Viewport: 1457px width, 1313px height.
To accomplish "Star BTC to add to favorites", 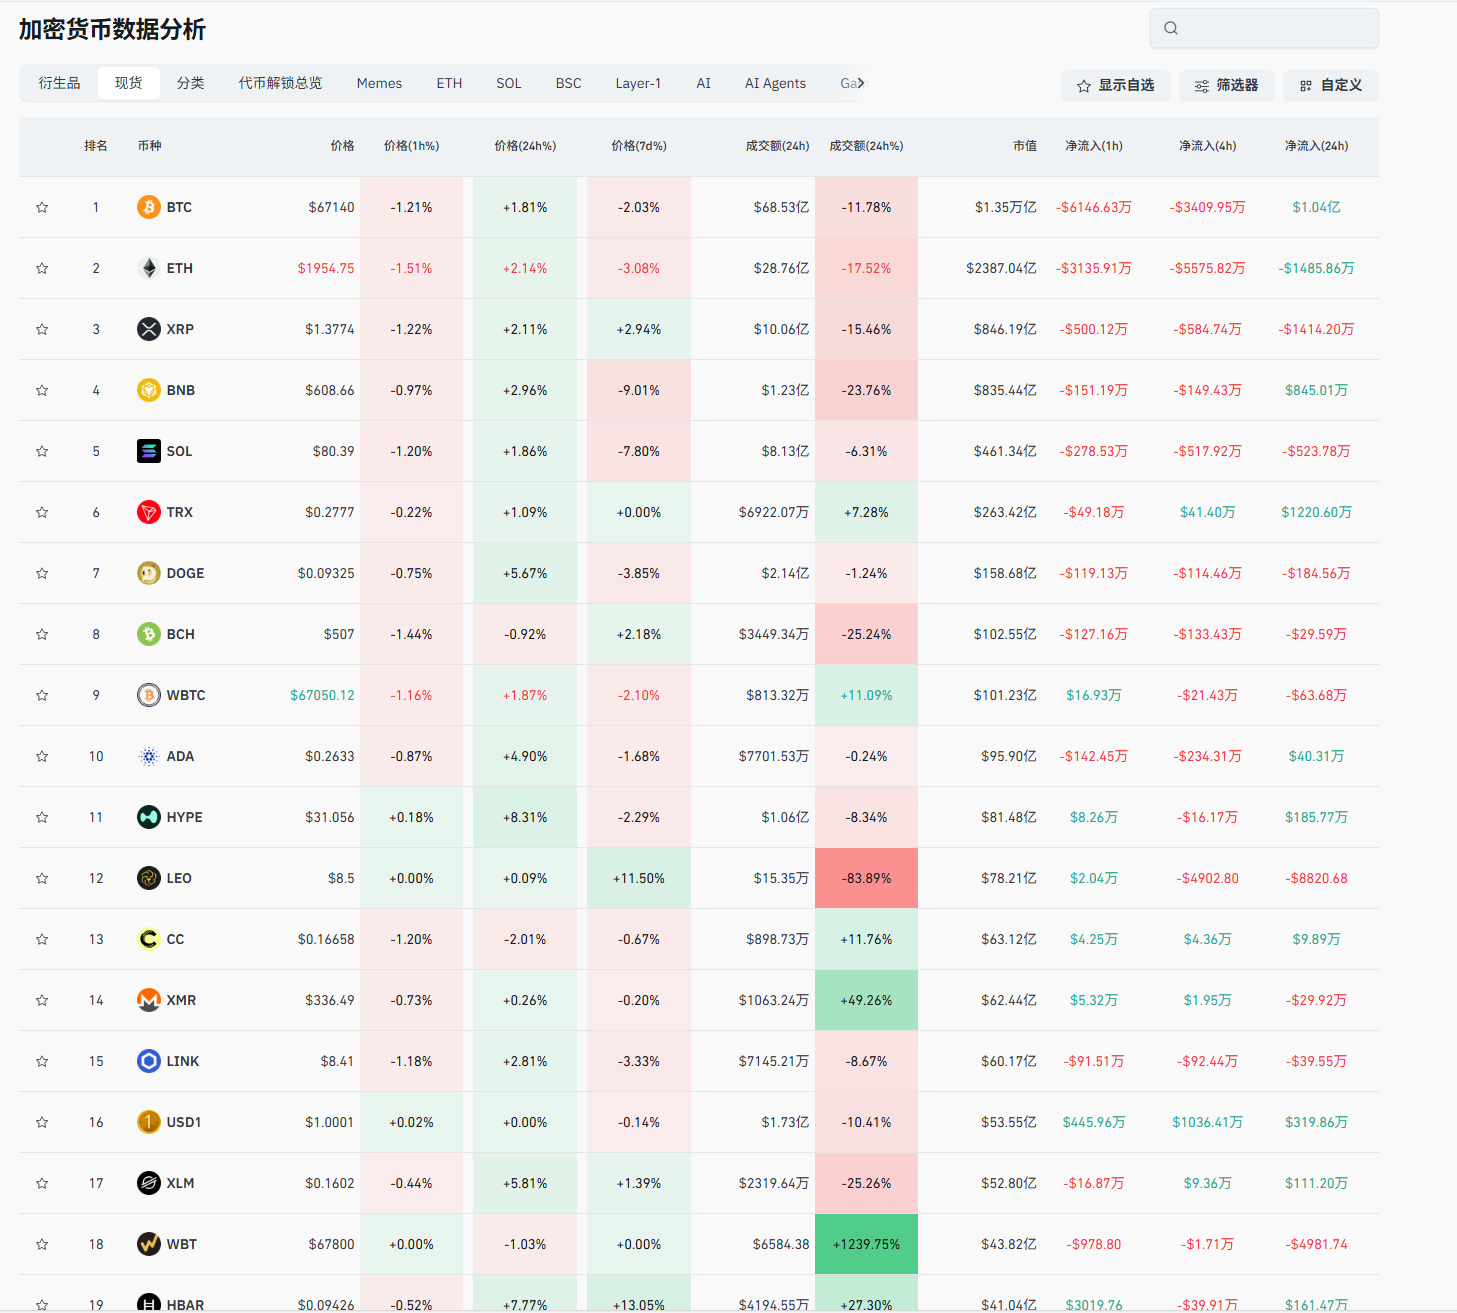I will [42, 207].
